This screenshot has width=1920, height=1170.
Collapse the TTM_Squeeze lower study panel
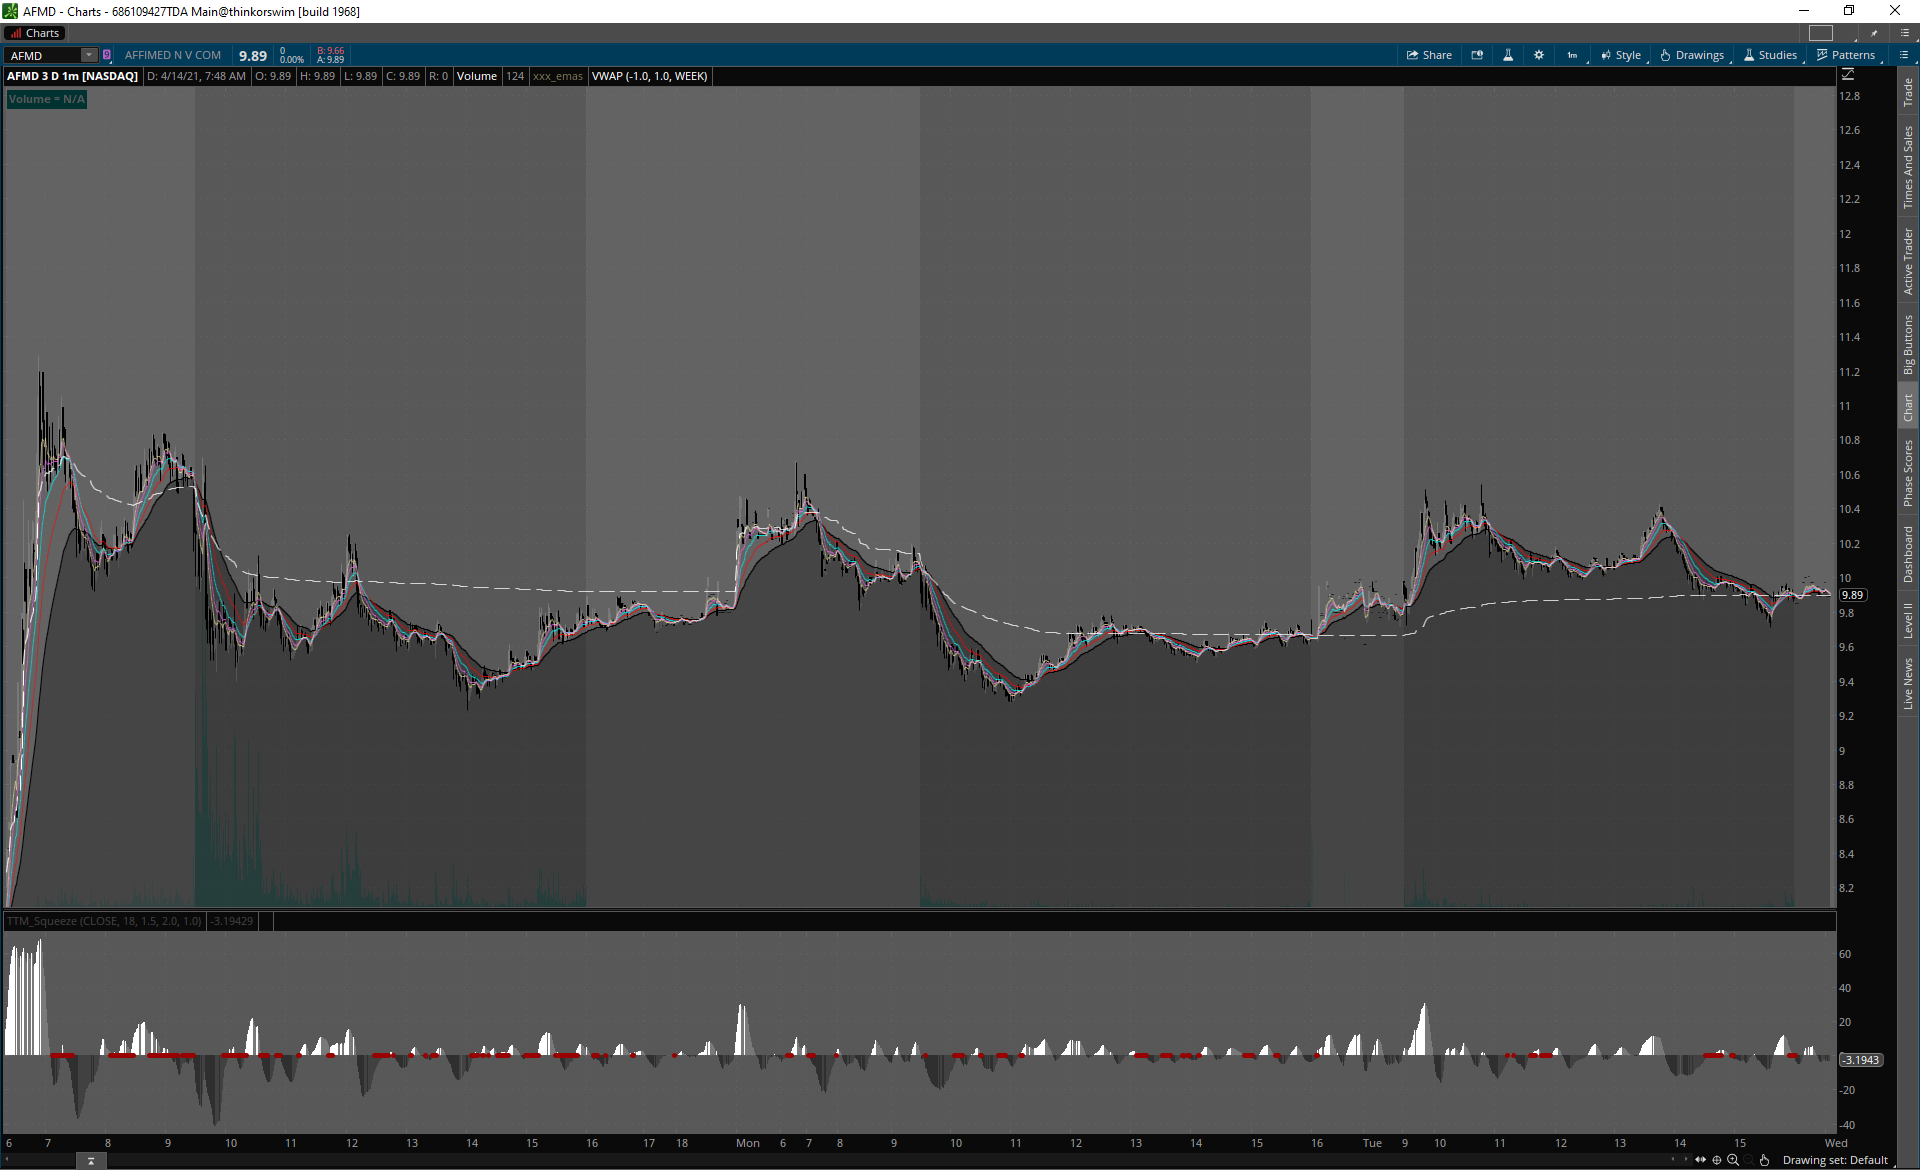(x=91, y=1160)
